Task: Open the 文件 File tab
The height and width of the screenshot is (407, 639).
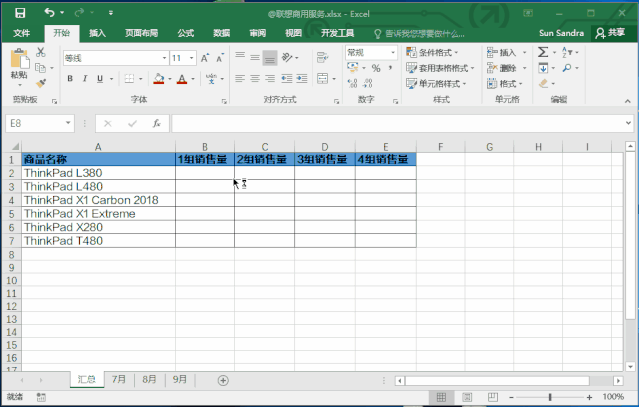Action: tap(21, 33)
